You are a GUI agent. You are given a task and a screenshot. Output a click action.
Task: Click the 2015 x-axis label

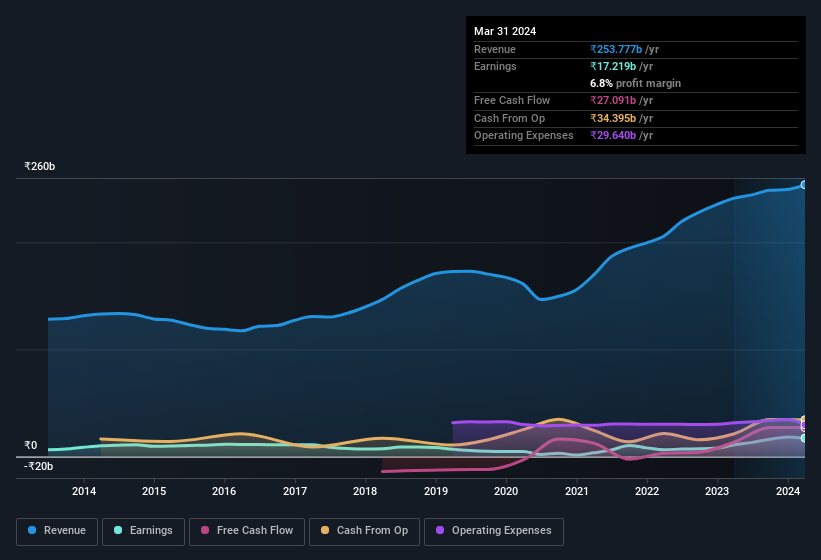154,491
